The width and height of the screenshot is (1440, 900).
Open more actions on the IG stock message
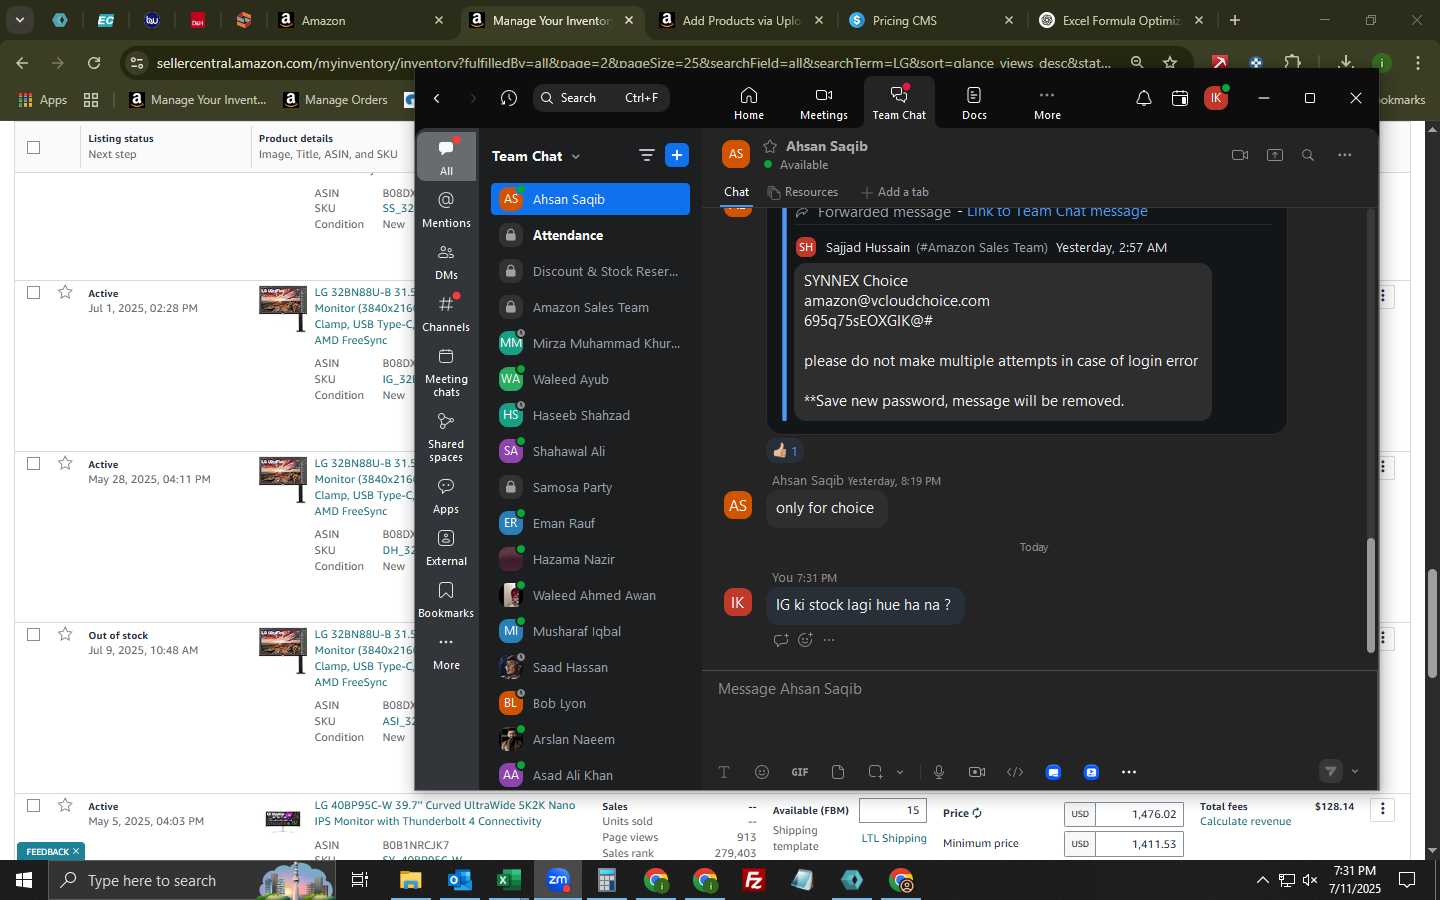pos(829,640)
